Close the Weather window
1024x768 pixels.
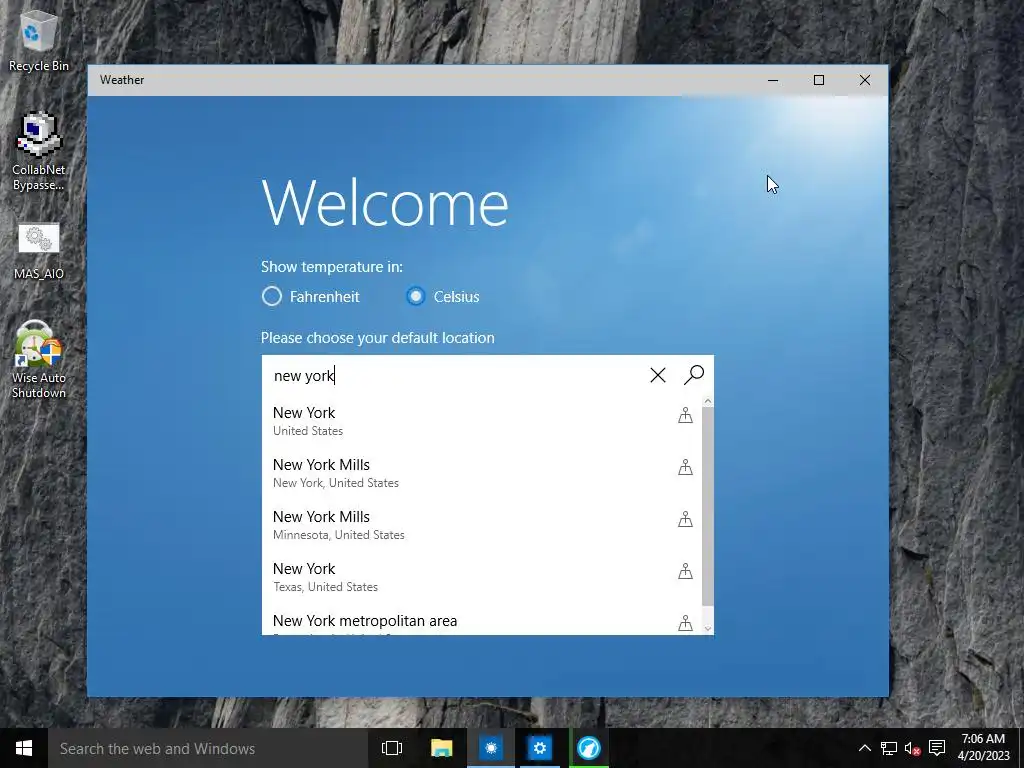(x=865, y=80)
